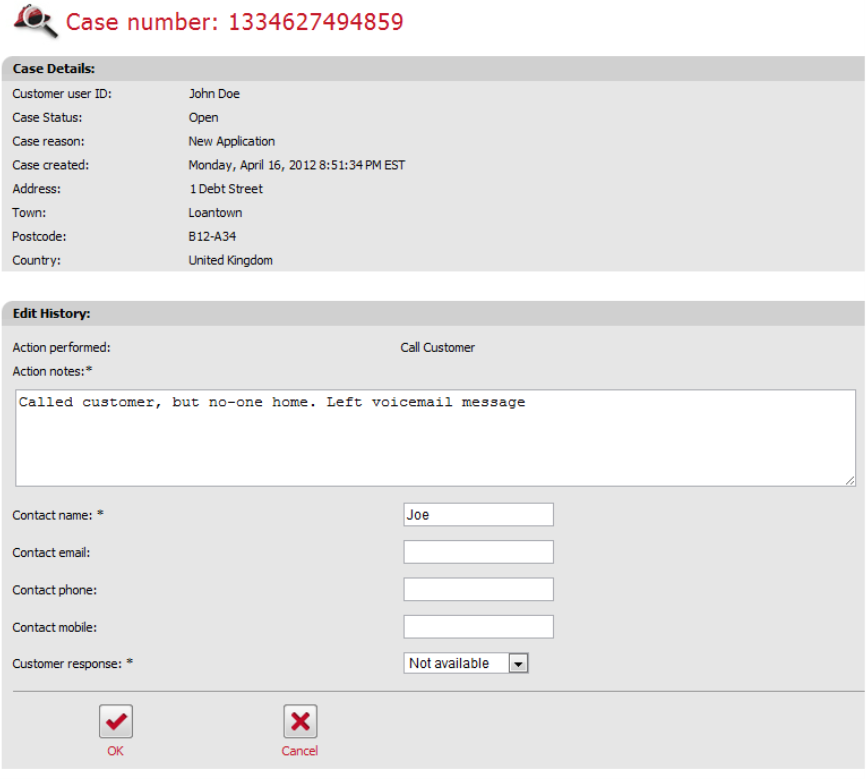The height and width of the screenshot is (779, 866).
Task: Click the Case created date value
Action: pos(296,165)
